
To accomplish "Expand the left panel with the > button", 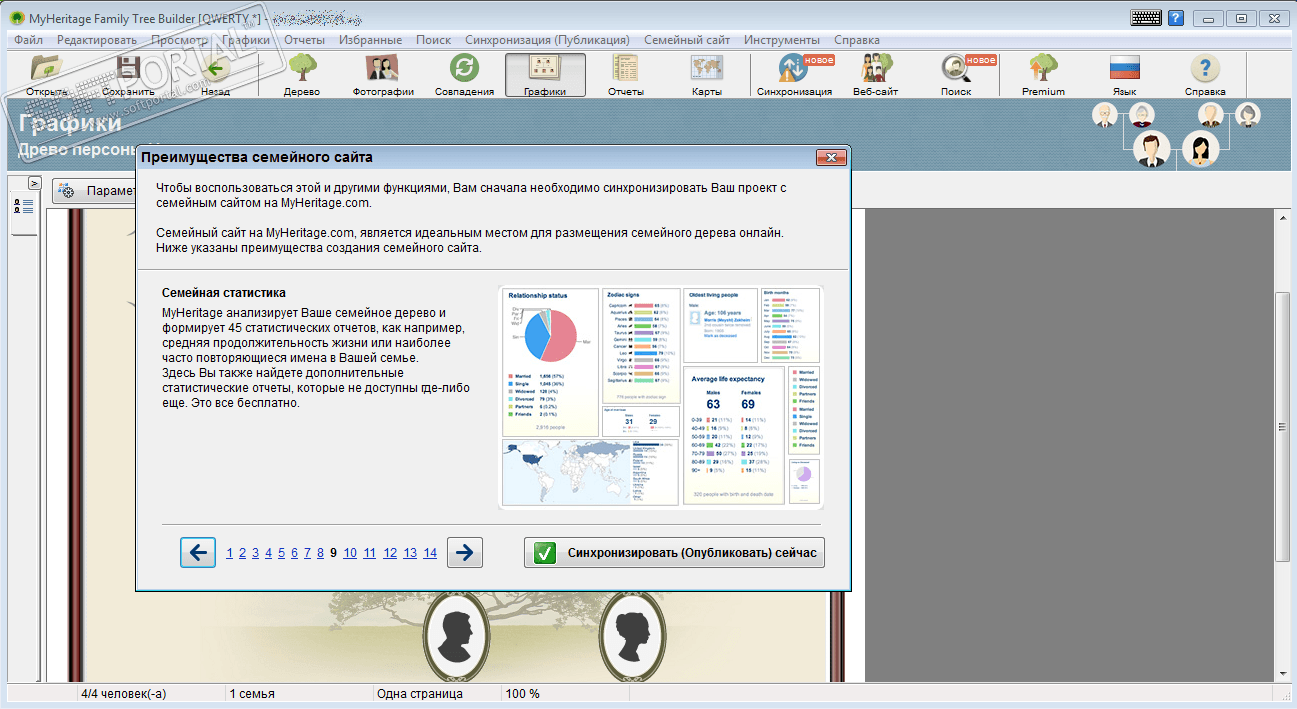I will click(x=34, y=184).
